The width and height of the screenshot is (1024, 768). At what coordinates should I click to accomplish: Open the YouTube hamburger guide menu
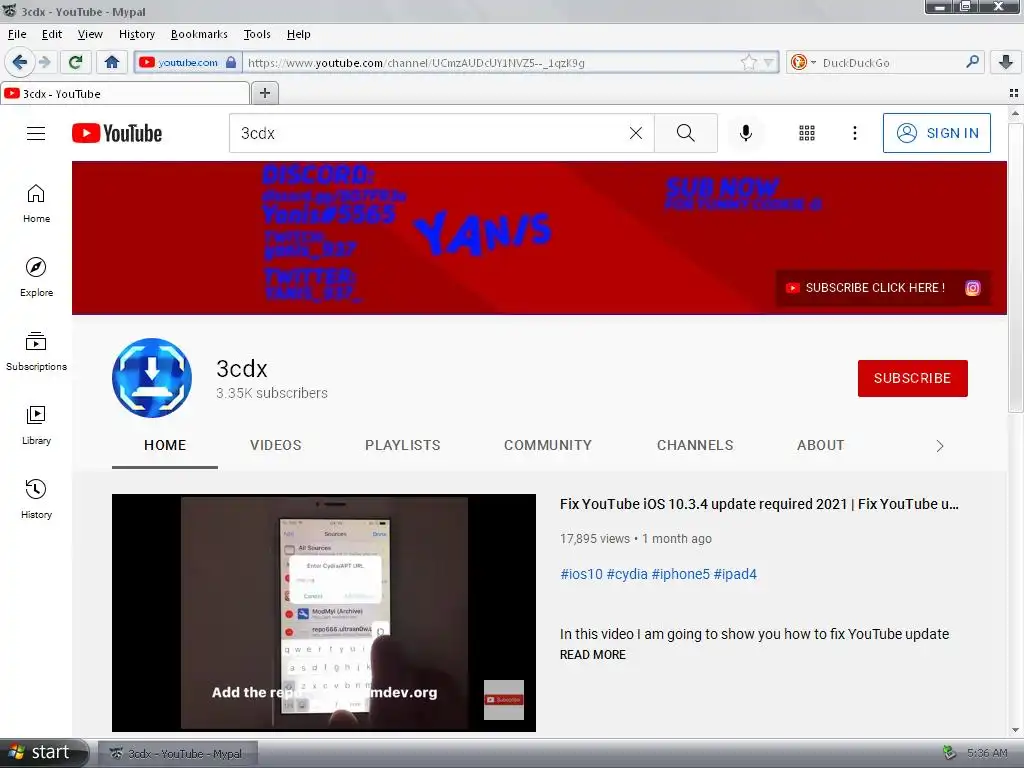[x=36, y=133]
